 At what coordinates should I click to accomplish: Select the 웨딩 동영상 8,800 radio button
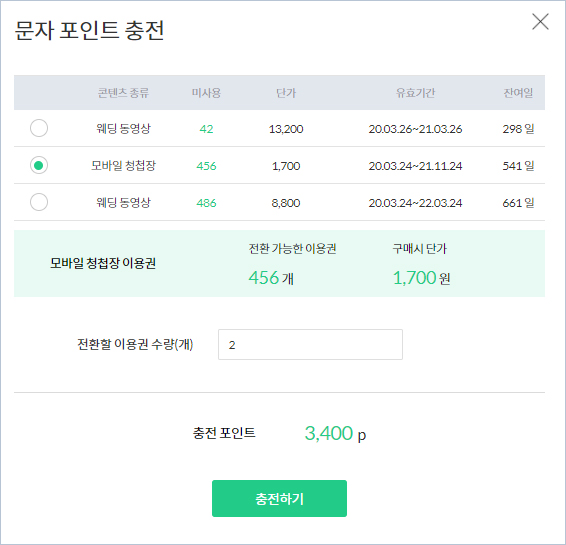(x=39, y=202)
